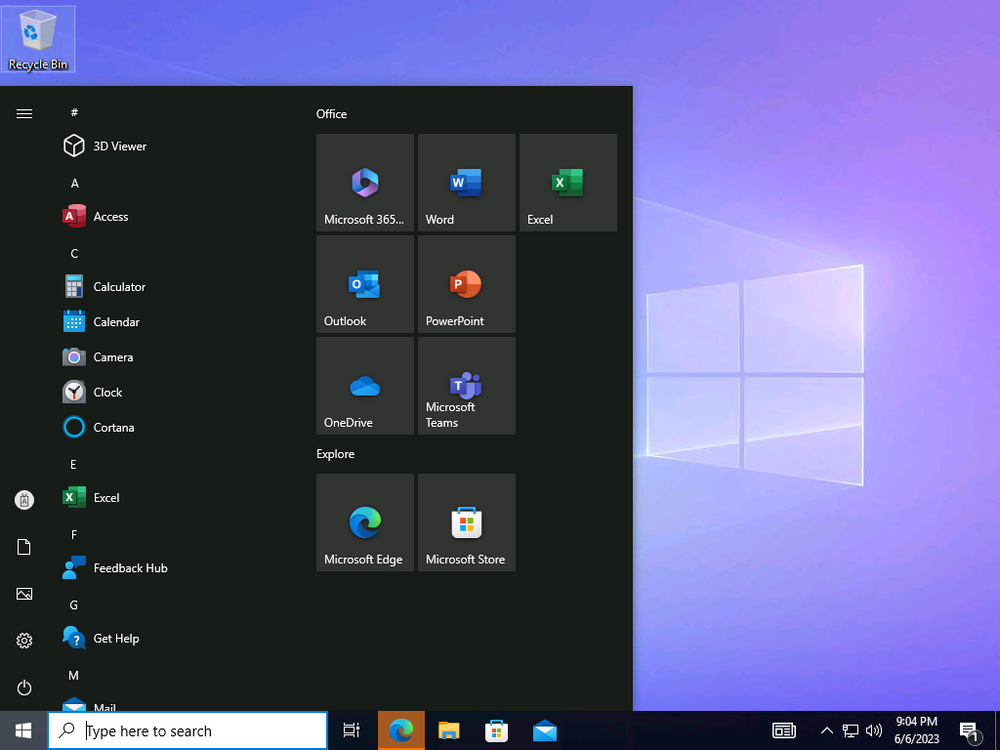The height and width of the screenshot is (750, 1000).
Task: Click the letter C section header
Action: 74,254
